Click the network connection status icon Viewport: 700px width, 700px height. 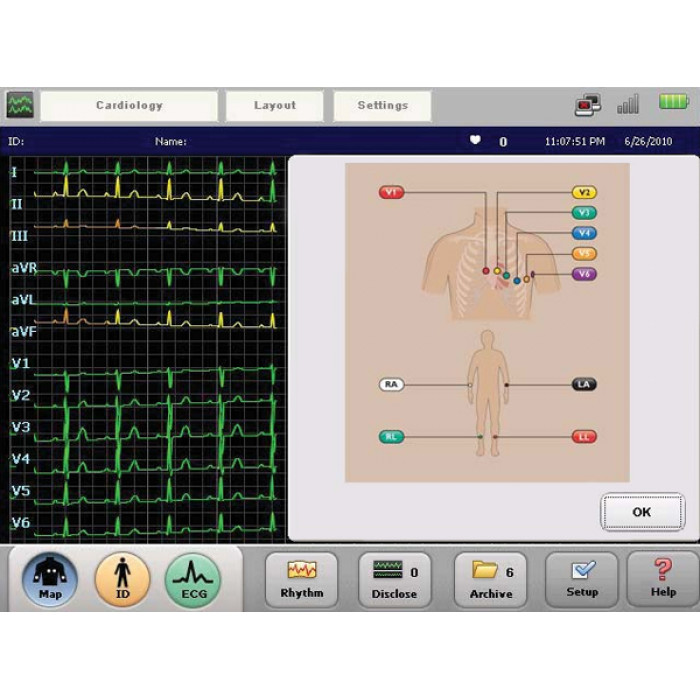[587, 105]
